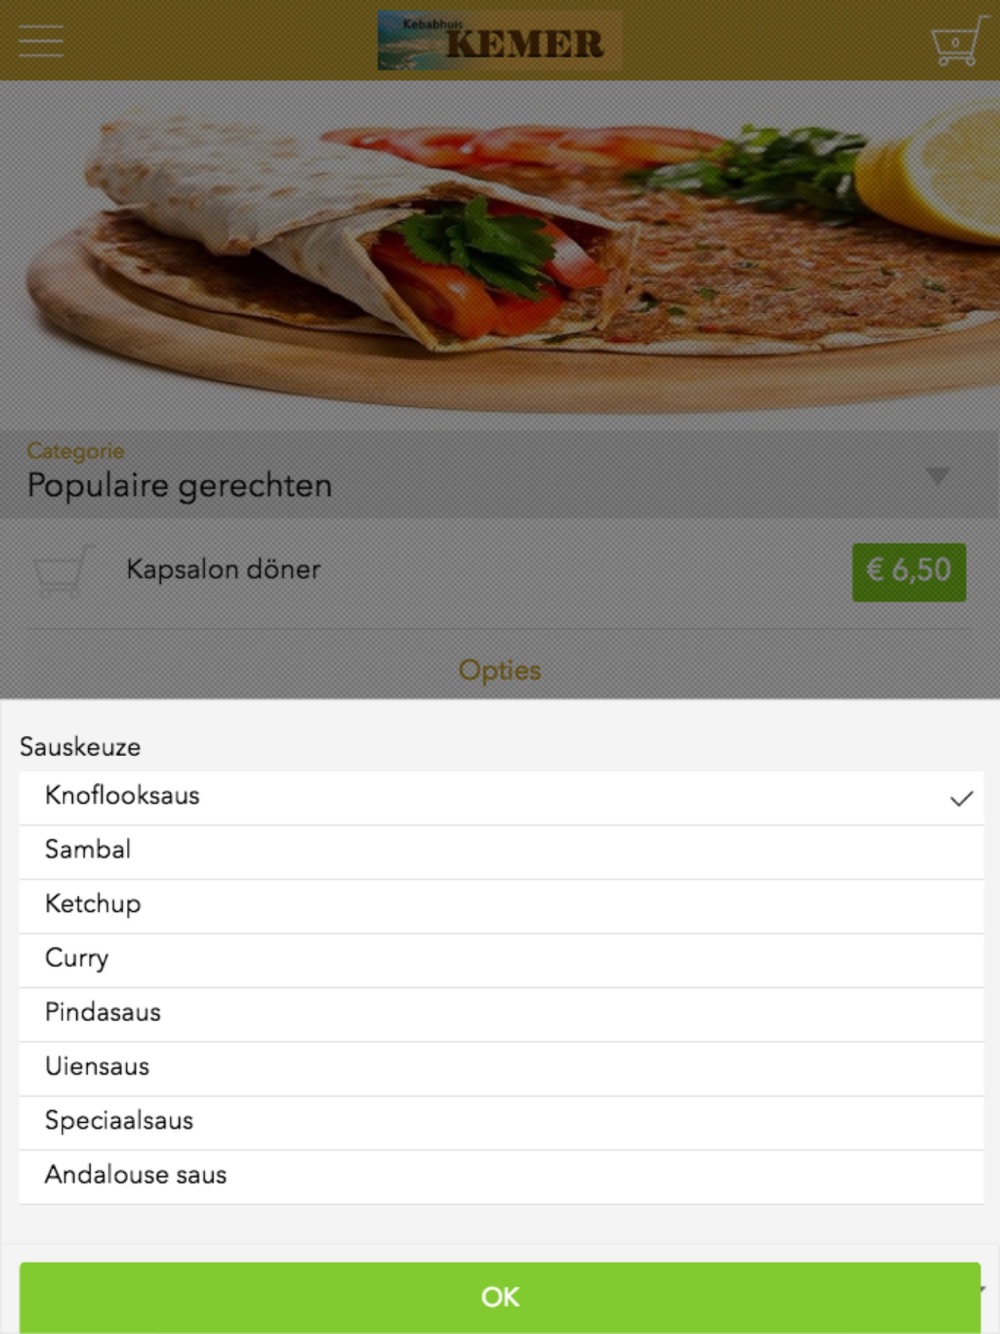Choose Curry as the sauce
Screen dimensions: 1000x1334
[x=77, y=958]
